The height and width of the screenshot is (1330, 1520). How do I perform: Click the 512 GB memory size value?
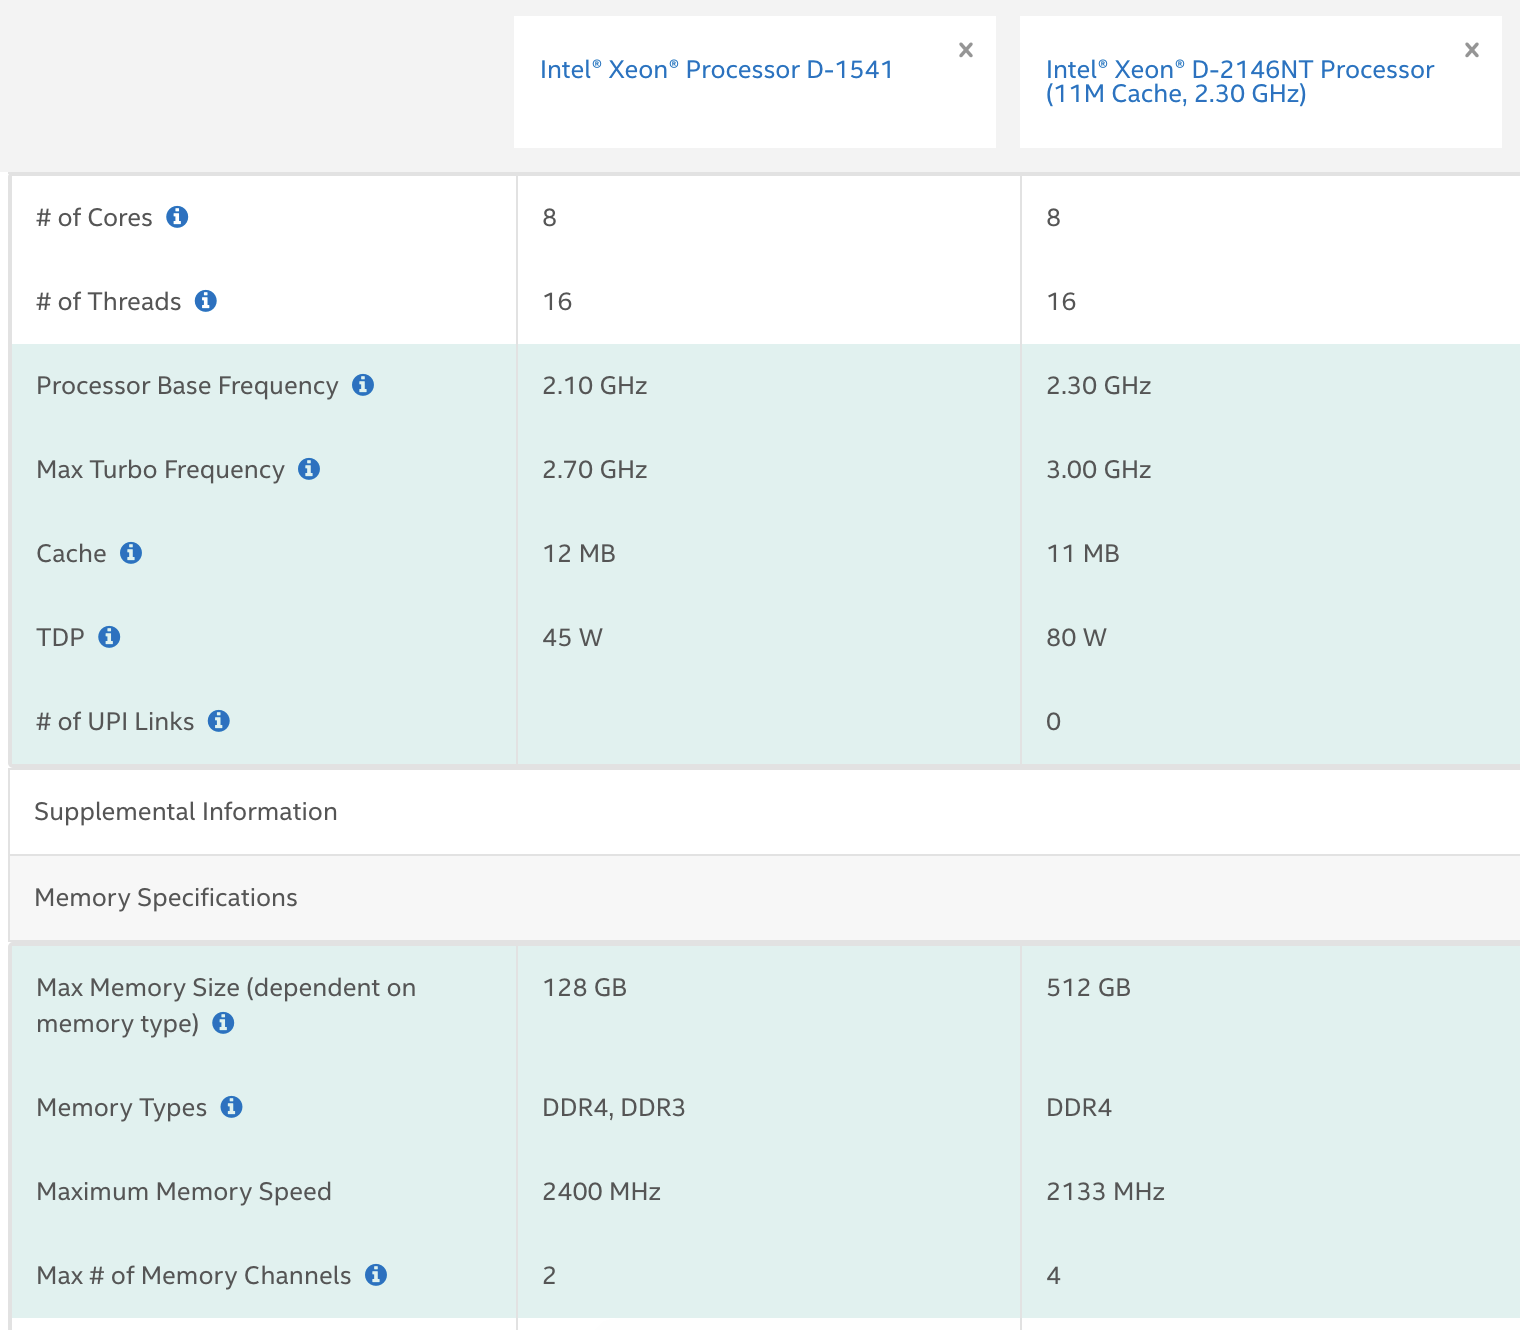tap(1089, 987)
